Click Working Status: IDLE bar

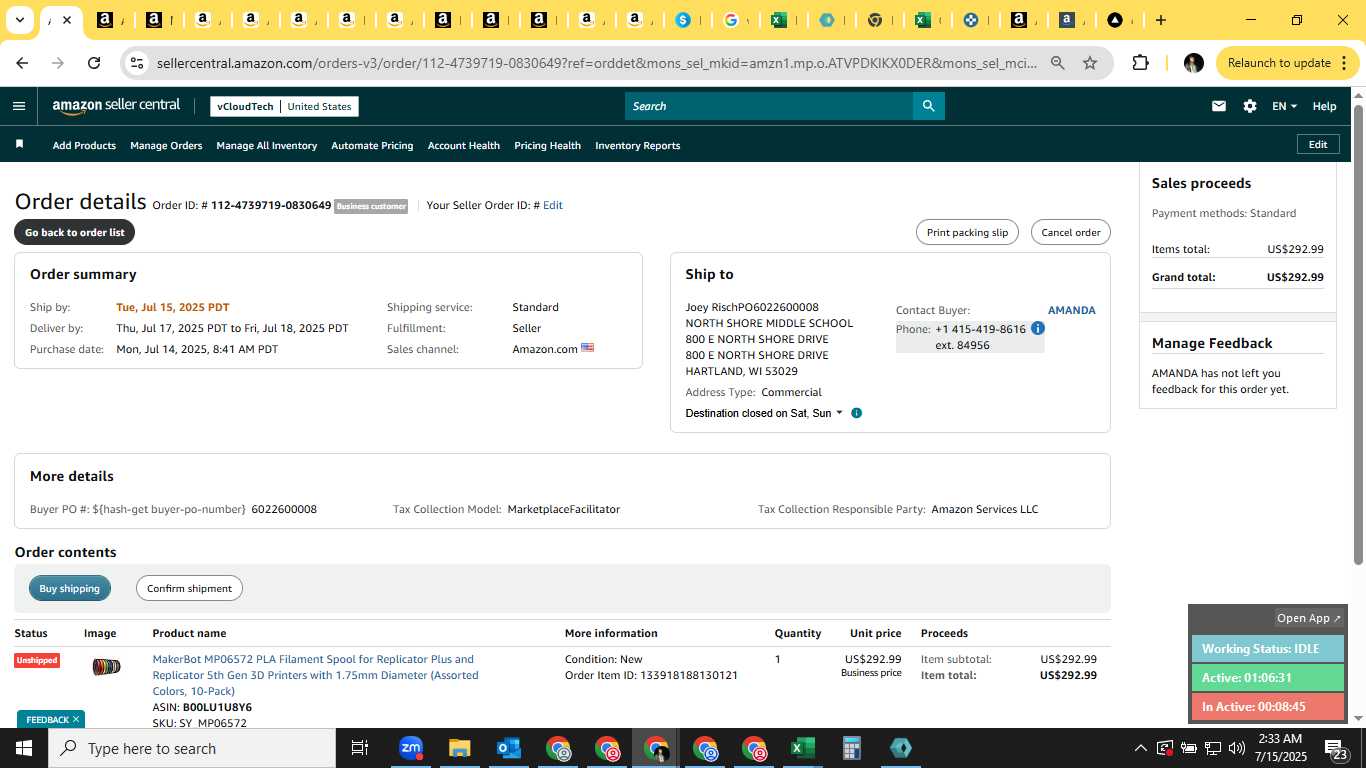1268,648
